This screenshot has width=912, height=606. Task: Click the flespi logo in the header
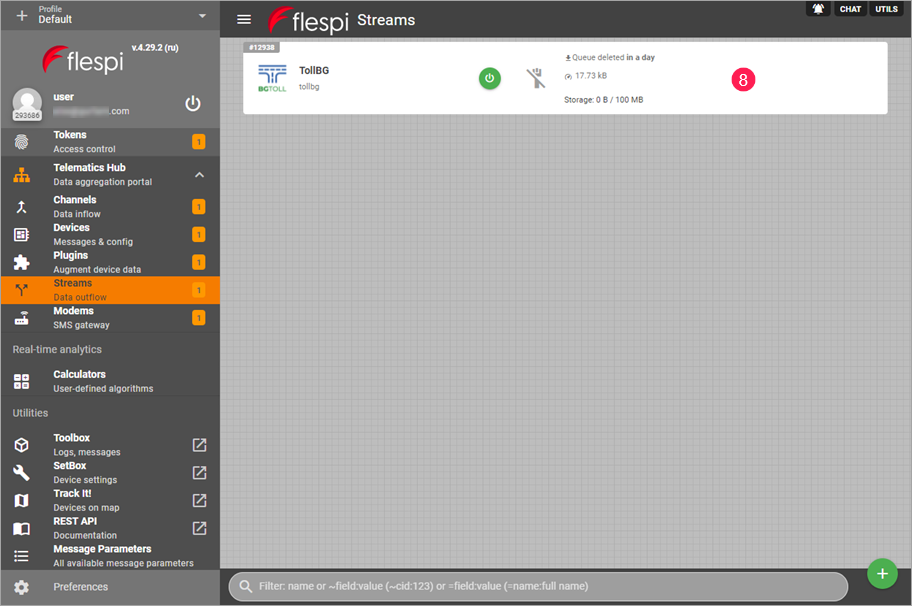pyautogui.click(x=308, y=20)
